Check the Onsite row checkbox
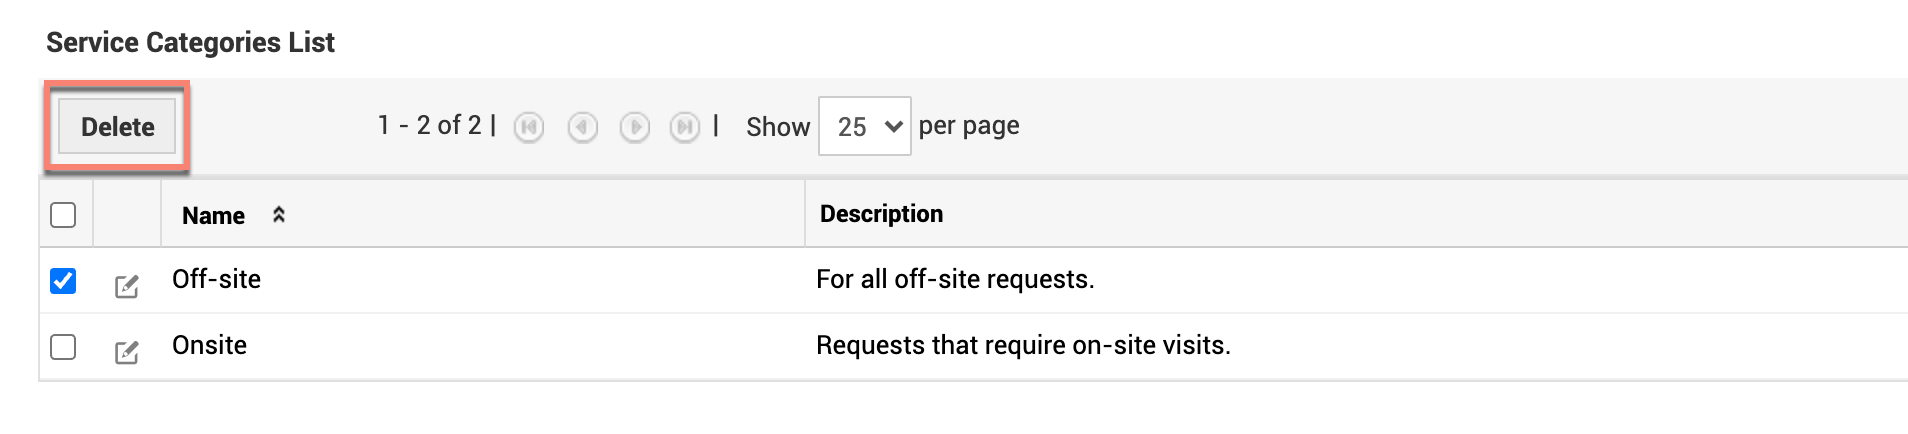This screenshot has height=434, width=1908. [63, 347]
